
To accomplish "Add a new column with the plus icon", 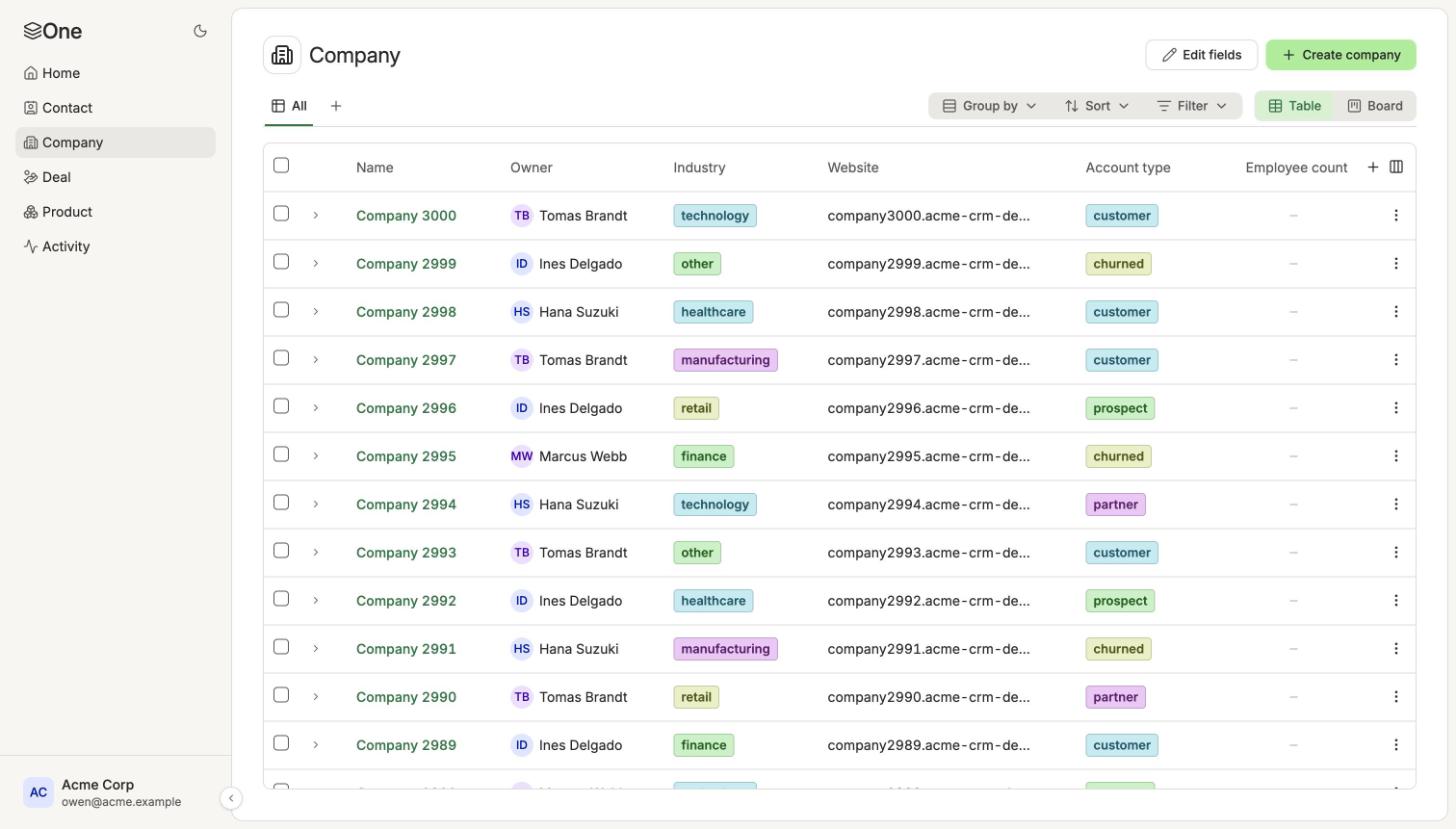I will (x=1373, y=167).
